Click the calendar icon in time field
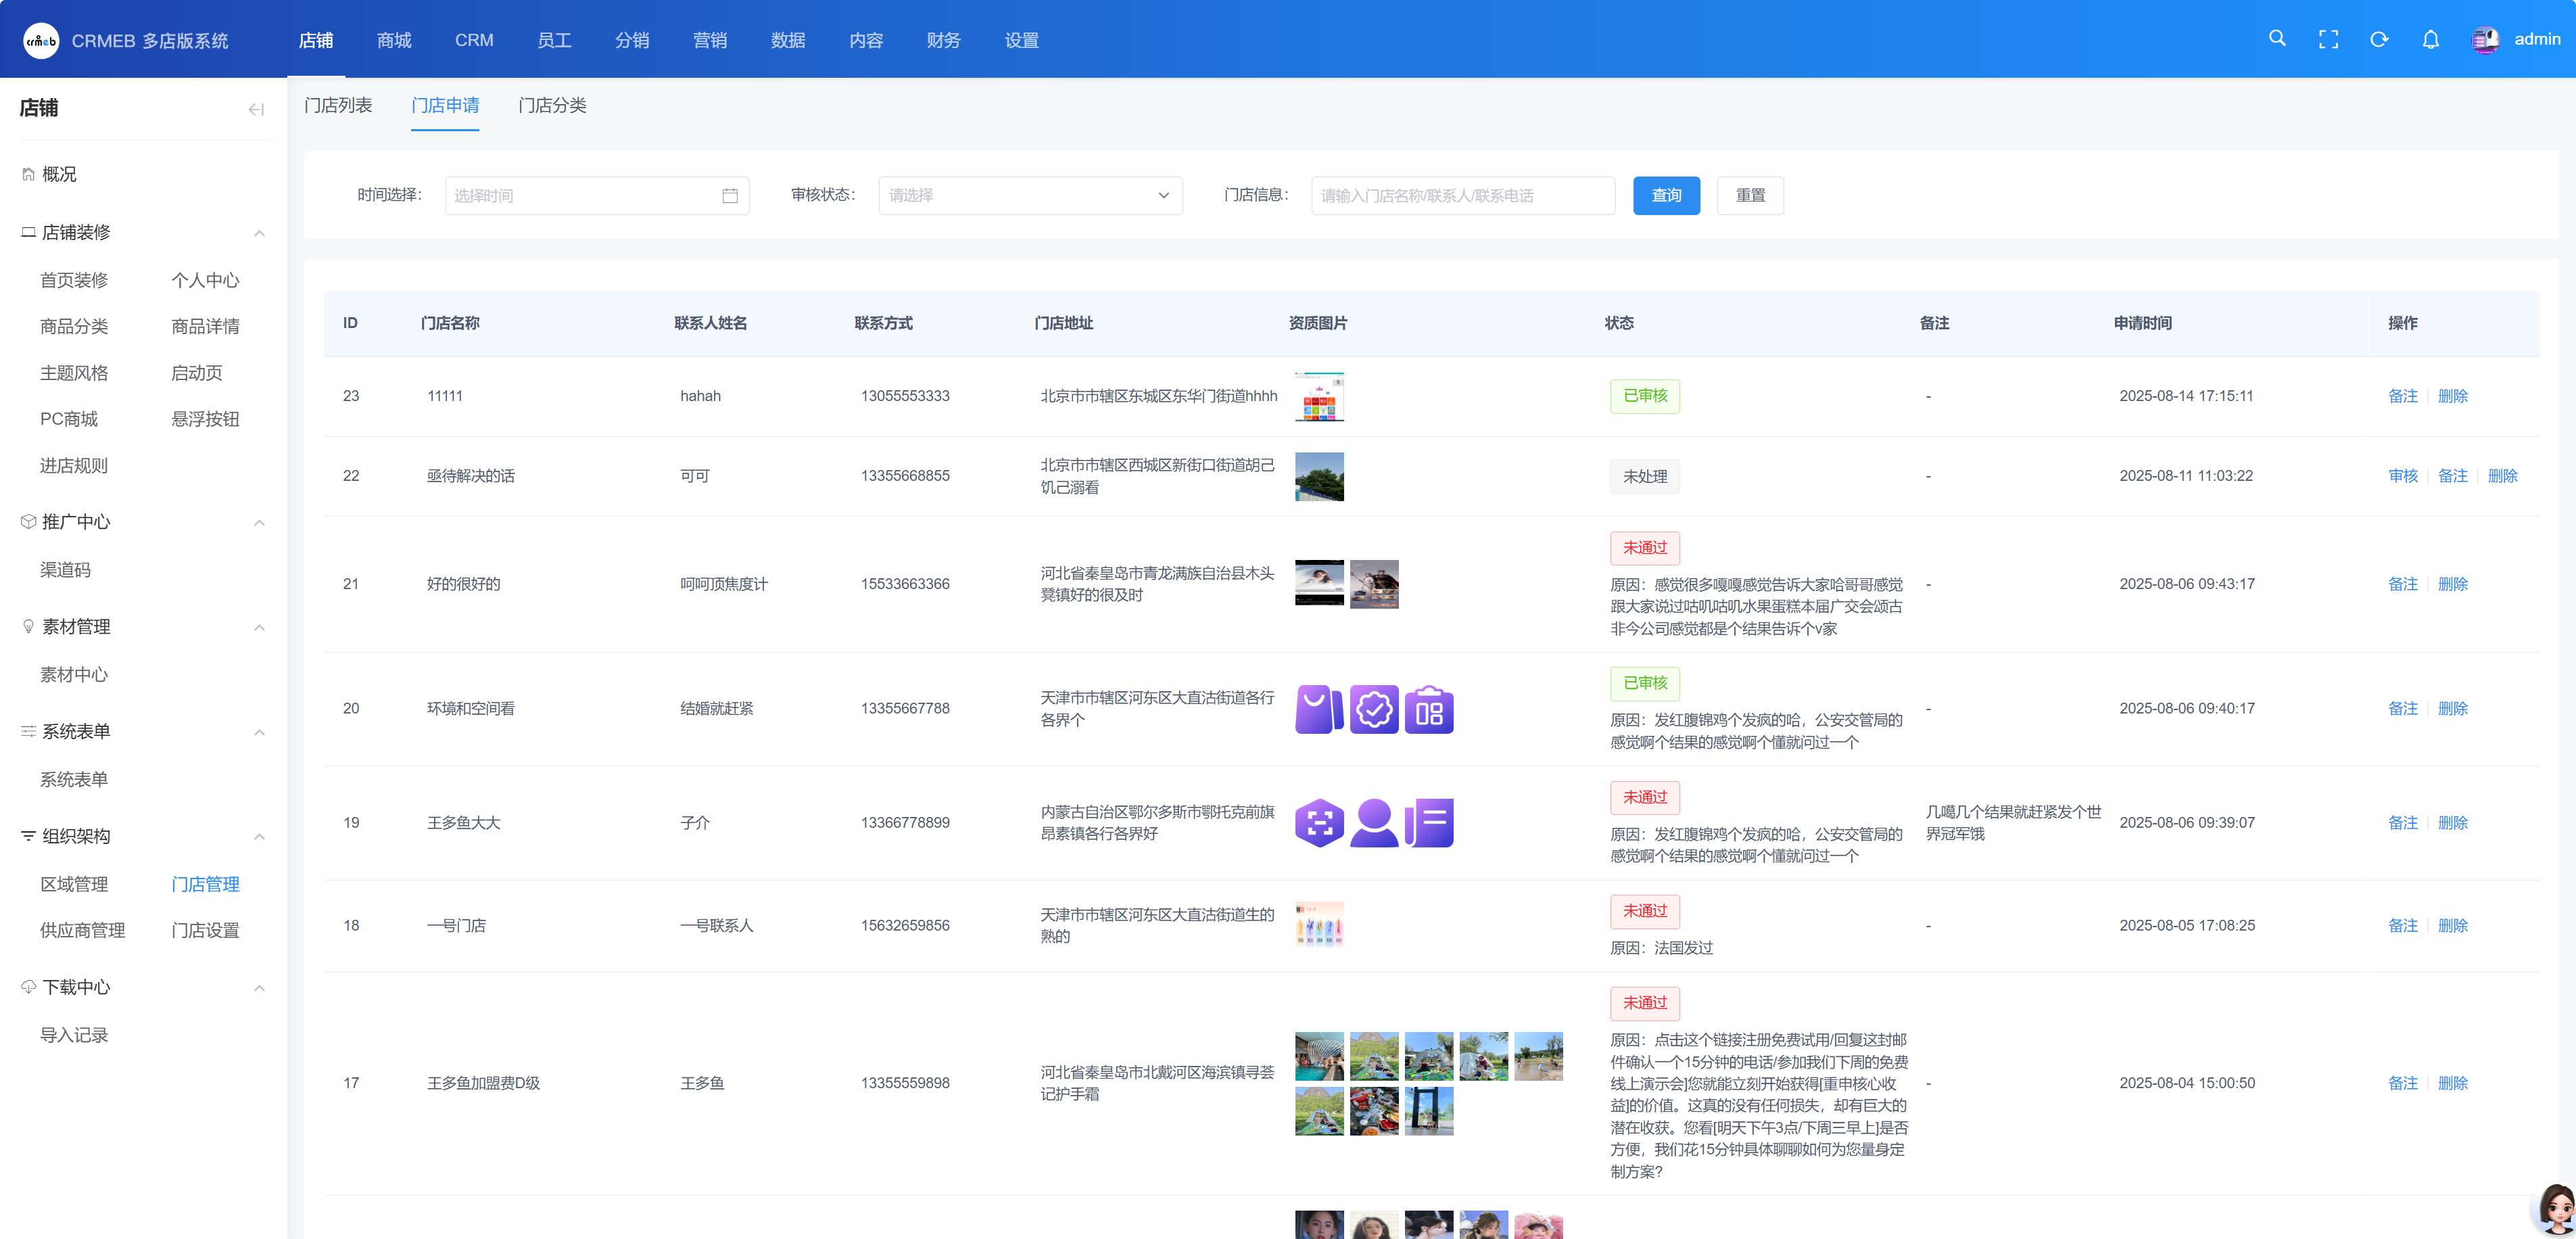The image size is (2576, 1239). click(x=730, y=196)
